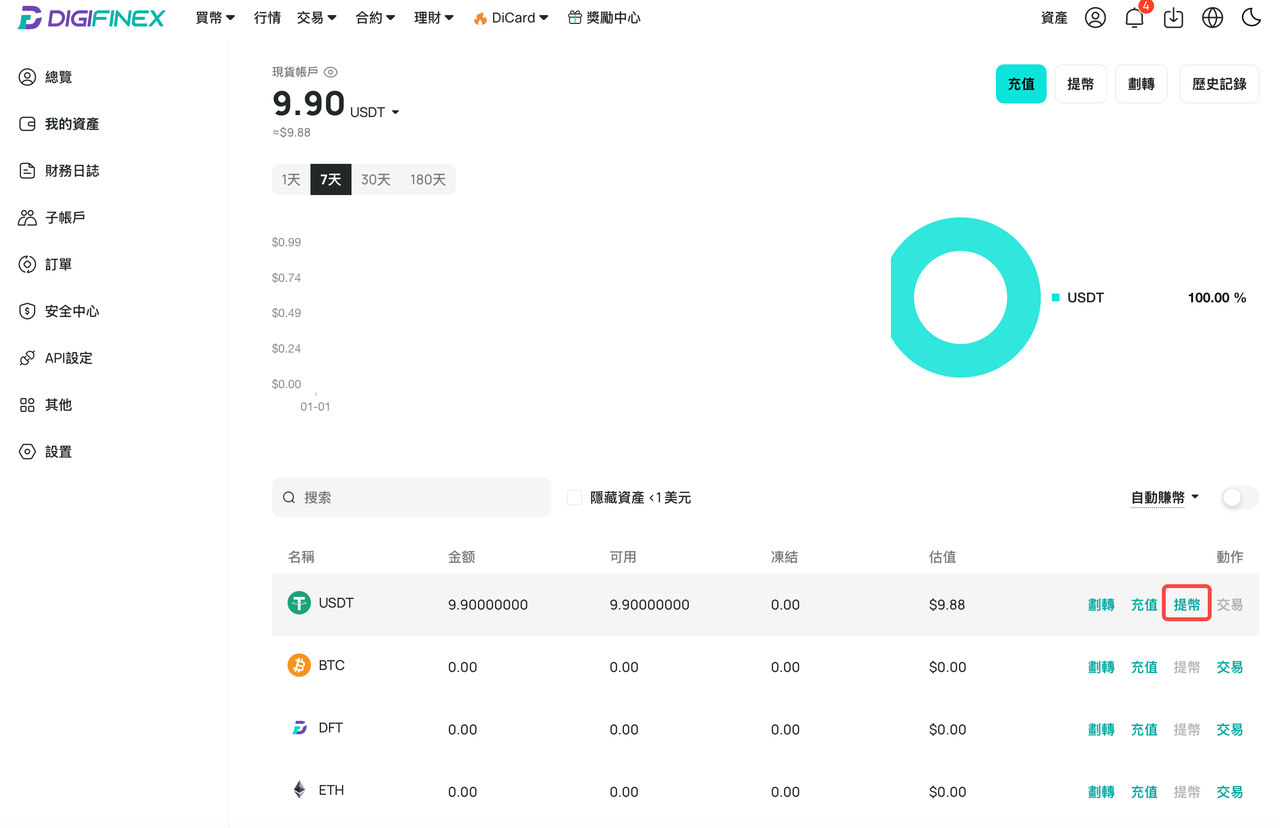Open 行情 in the top menu
This screenshot has height=828, width=1280.
267,18
